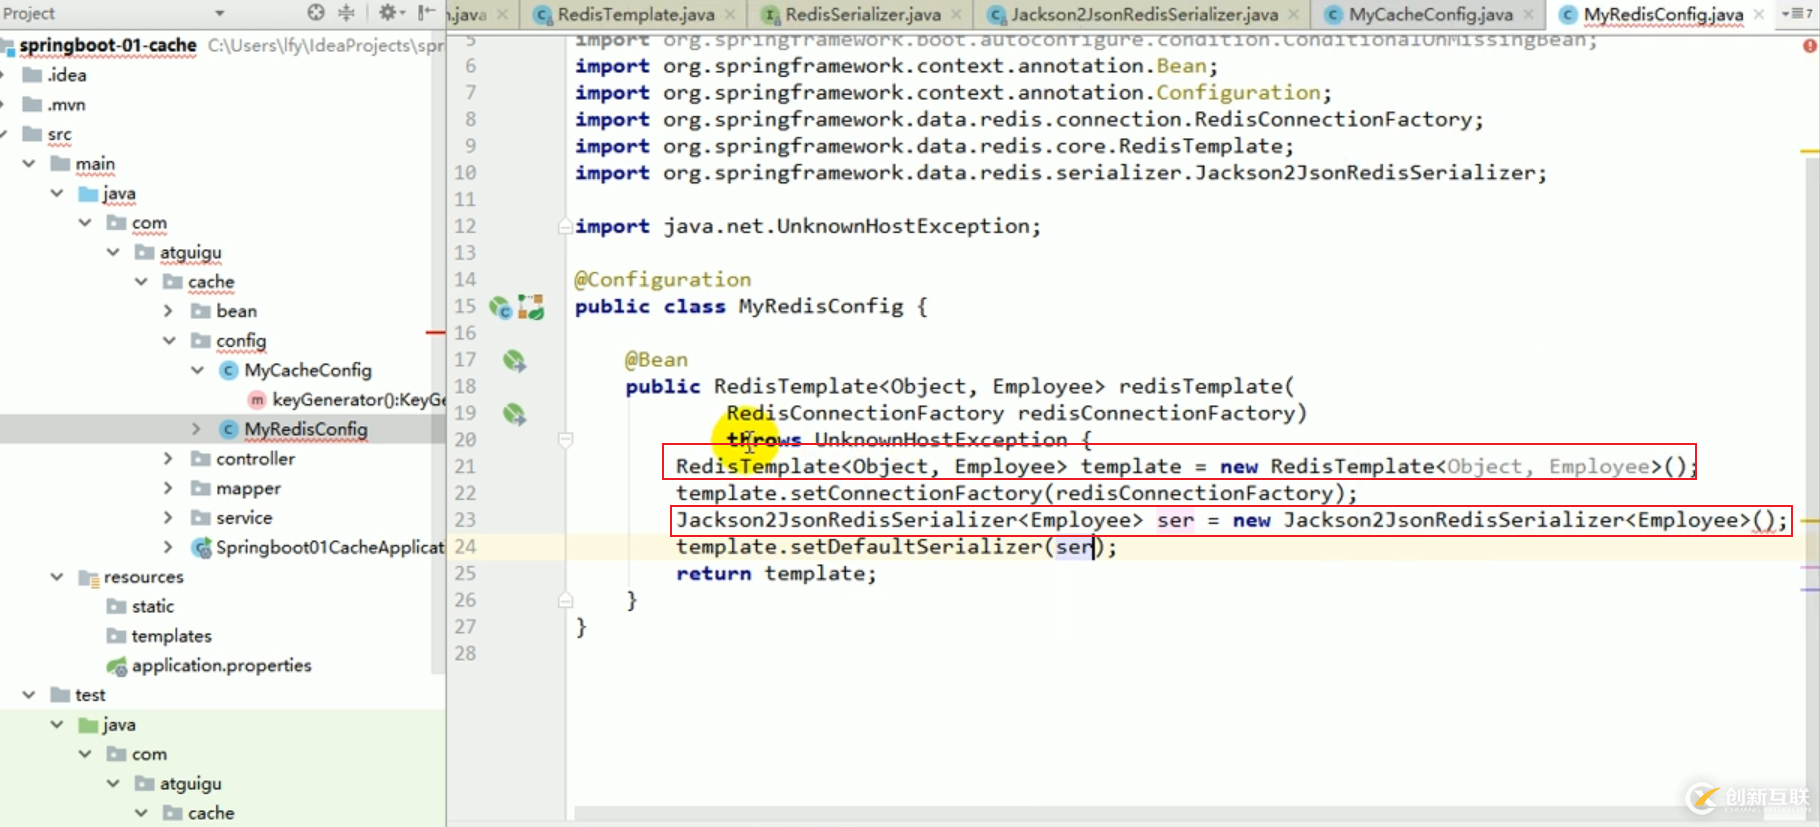Switch to the MyCacheConfig.java tab
Viewport: 1820px width, 827px height.
click(1429, 14)
